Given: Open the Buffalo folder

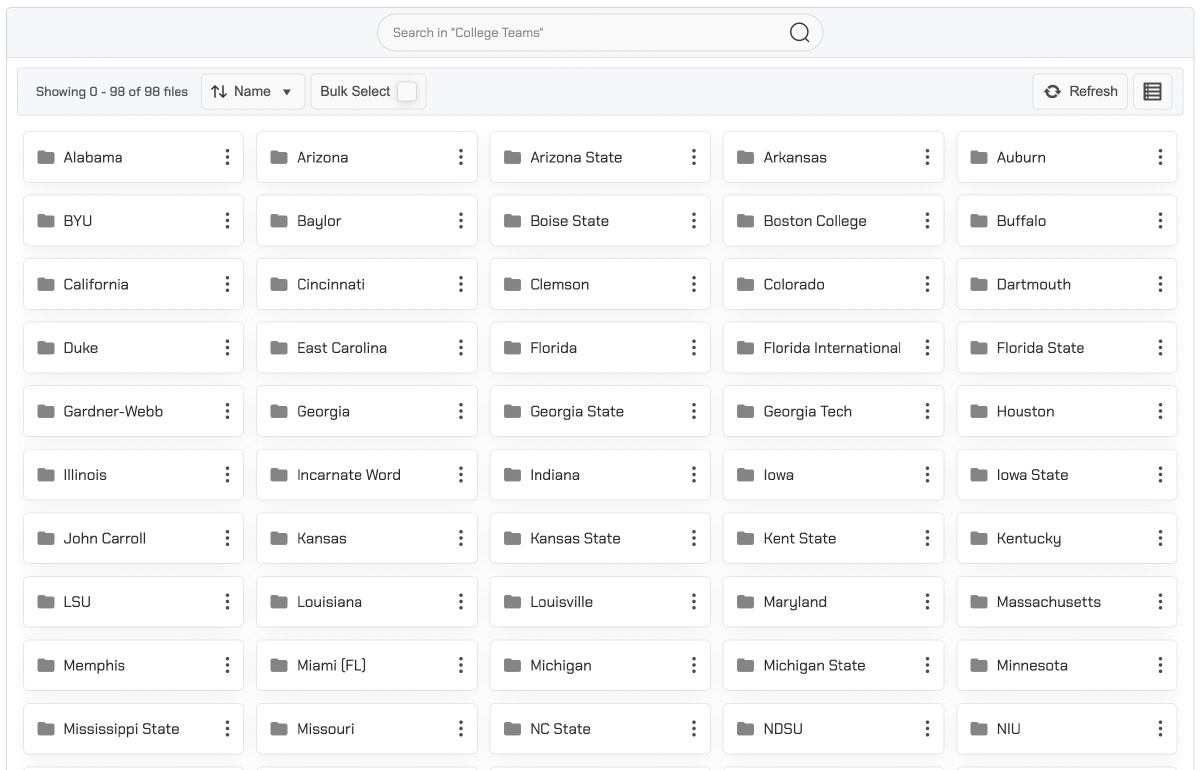Looking at the screenshot, I should (1067, 221).
